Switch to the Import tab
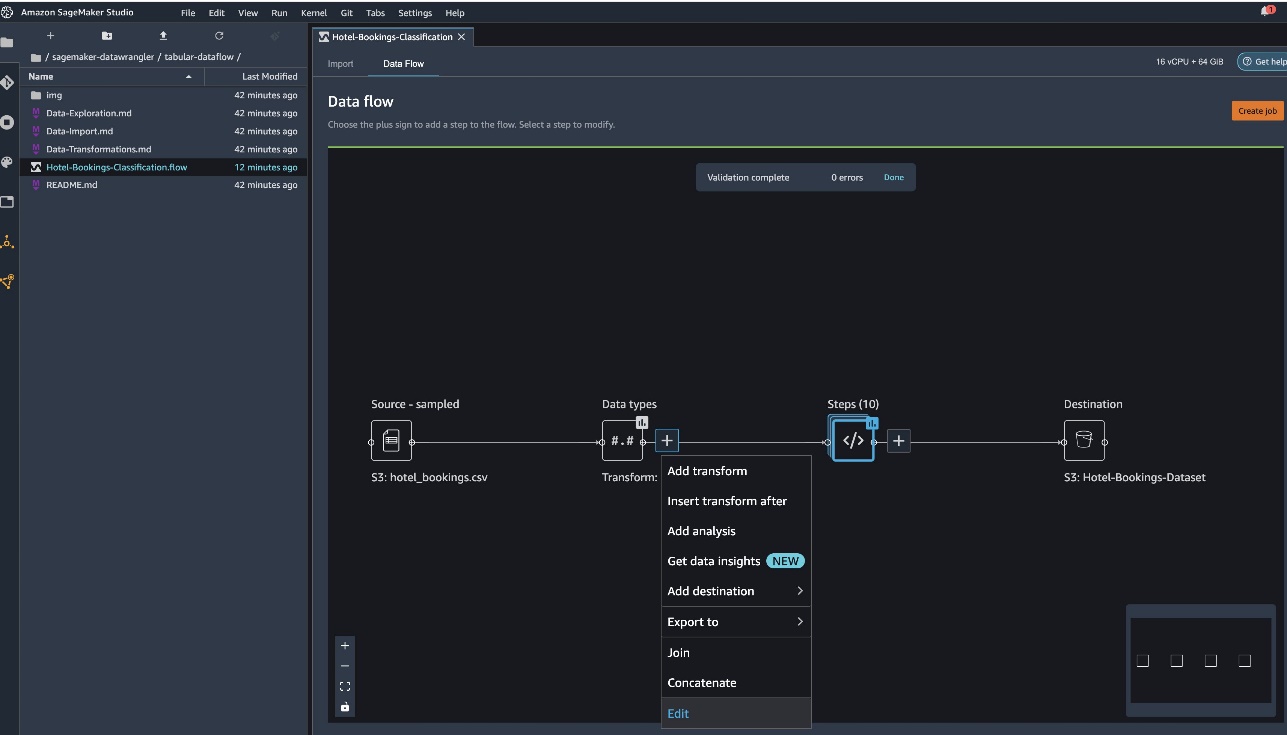The height and width of the screenshot is (735, 1287). click(x=340, y=63)
